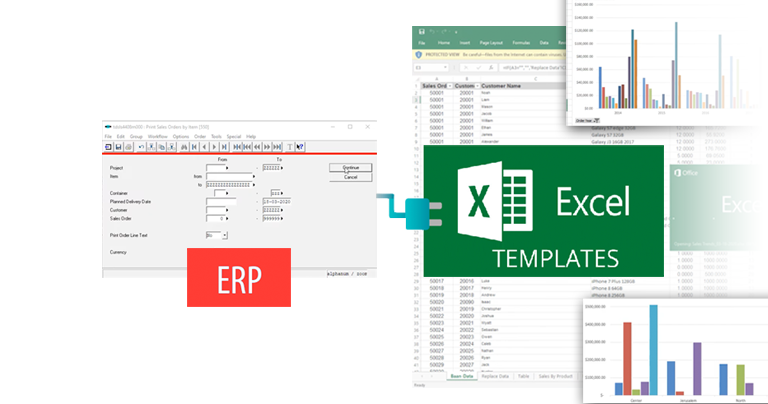Open the Page Layout ribbon tab in Excel
Screen dimensions: 768x404
pos(491,43)
